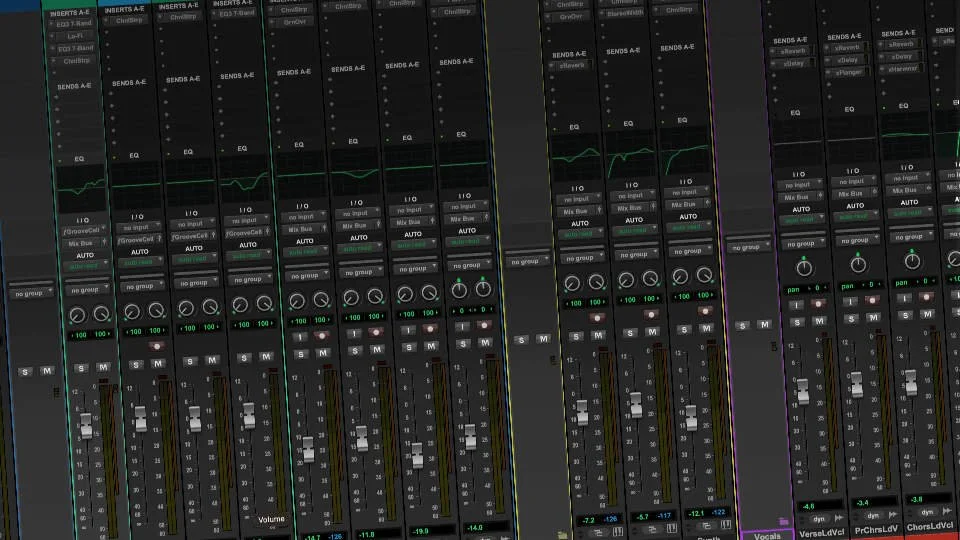Open StereoWidth insert on -5.7 track
Screen dimensions: 960x540
click(625, 12)
